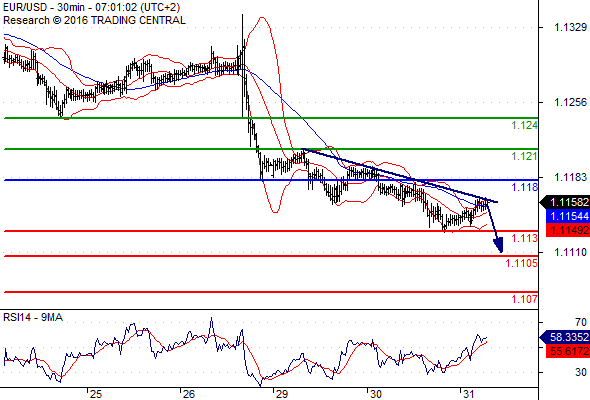590x400 pixels.
Task: Click the red 1.11492 price tag
Action: pos(567,230)
